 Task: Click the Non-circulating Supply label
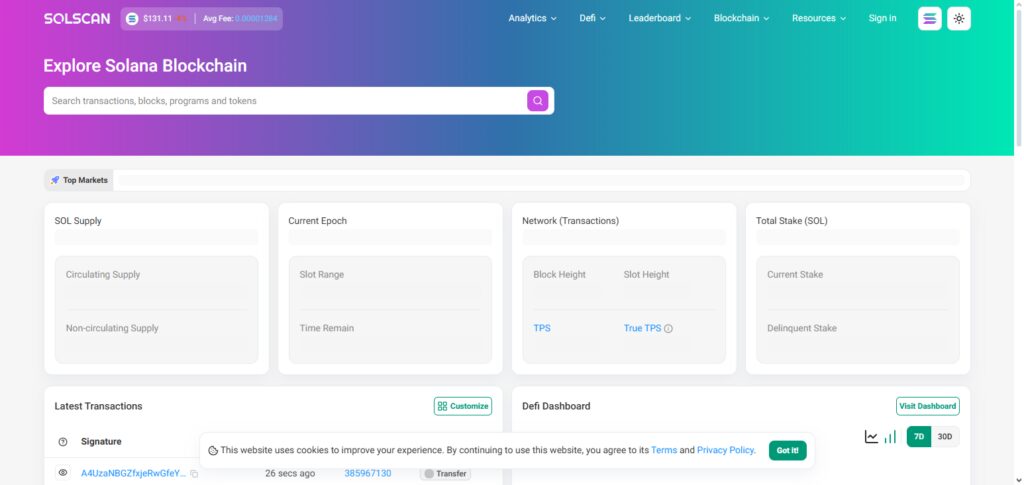112,328
